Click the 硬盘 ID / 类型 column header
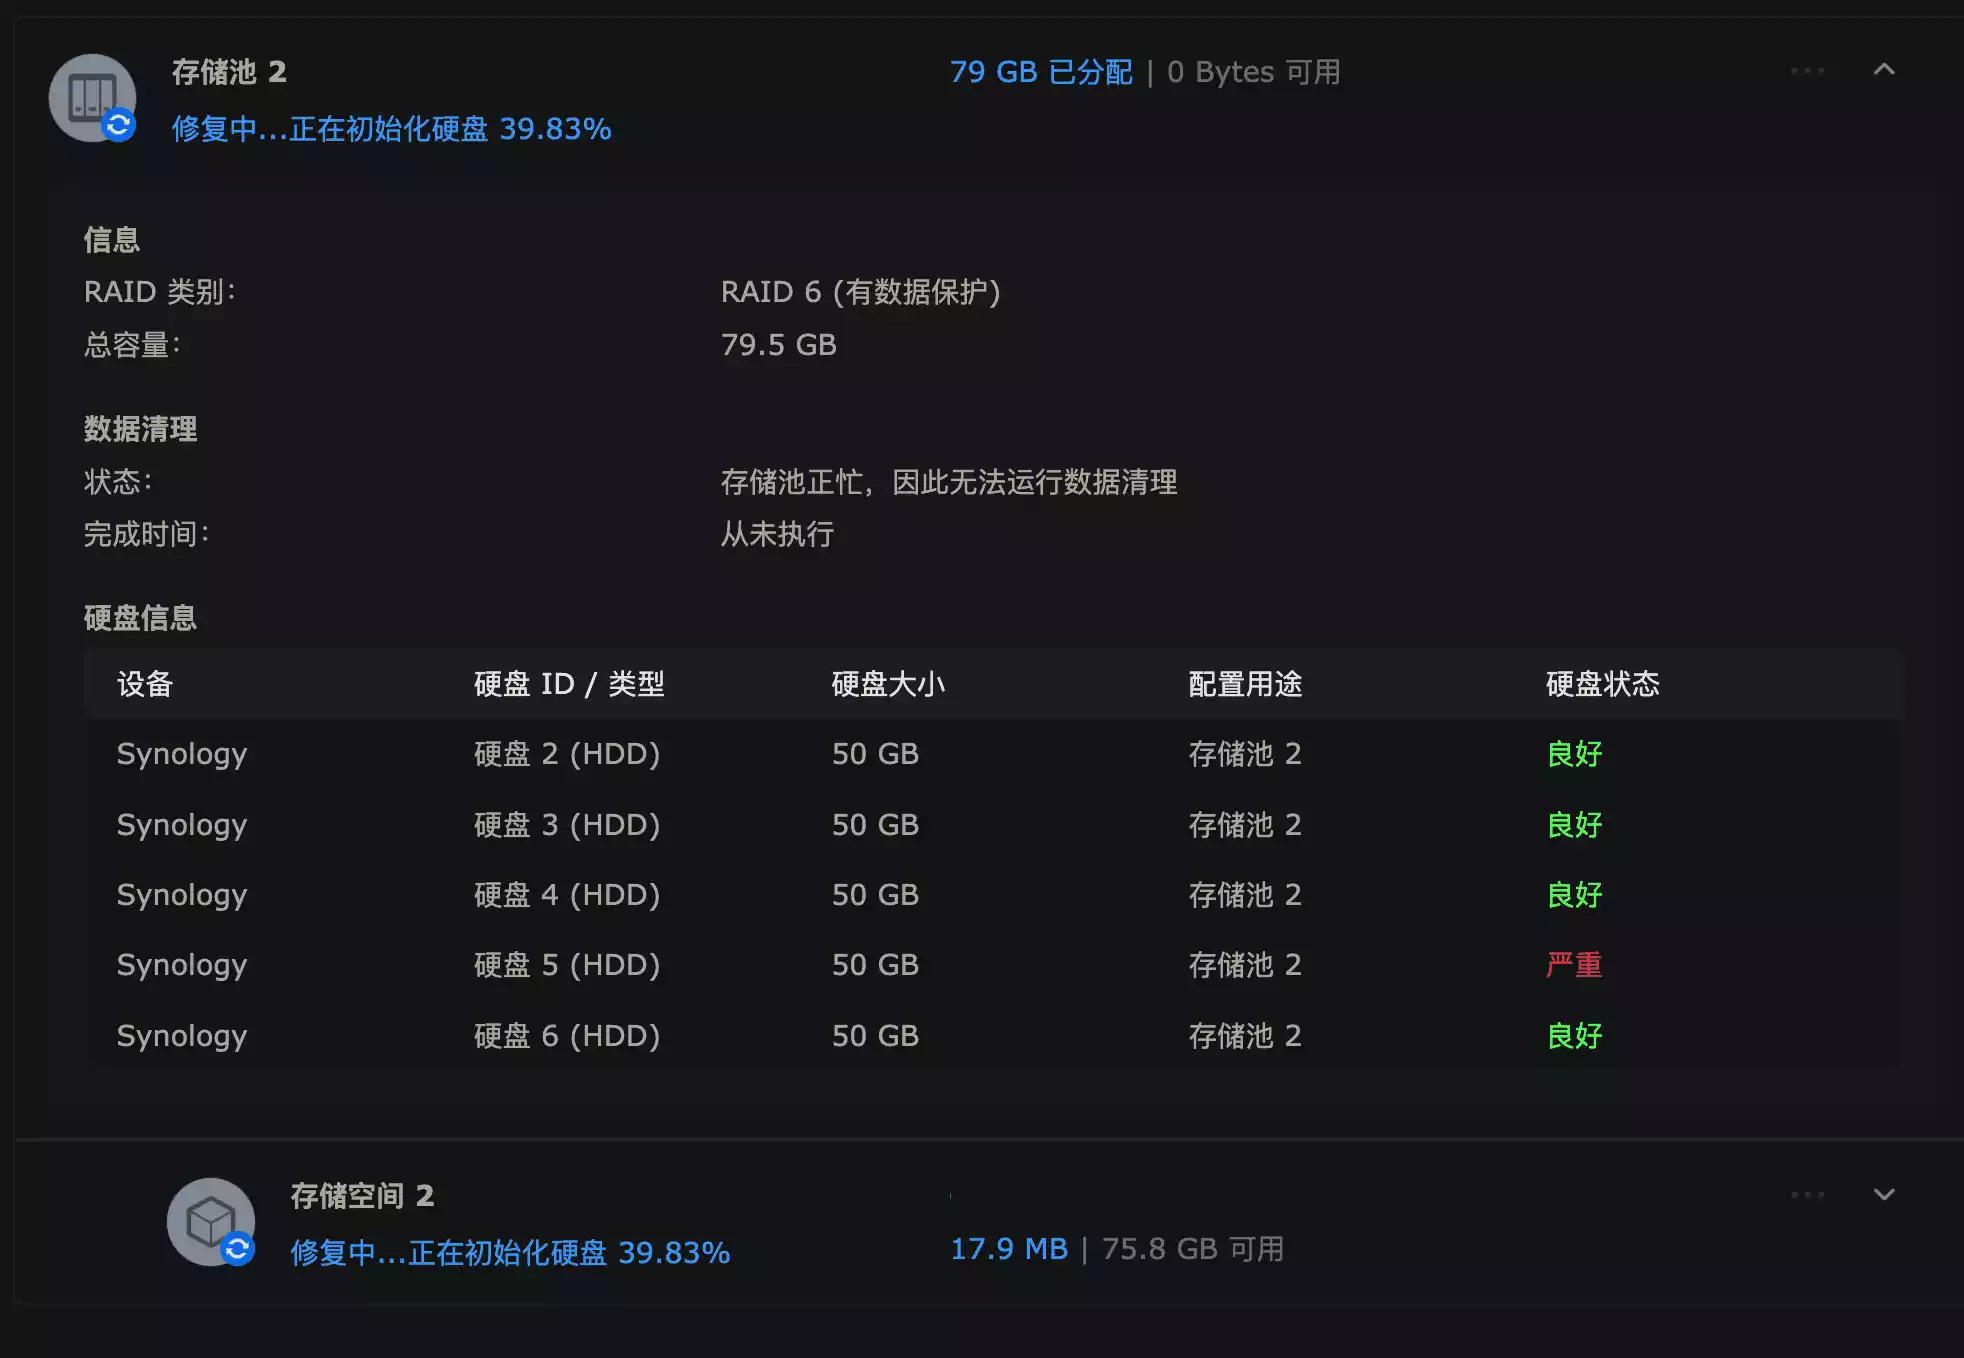Viewport: 1964px width, 1358px height. [x=568, y=684]
